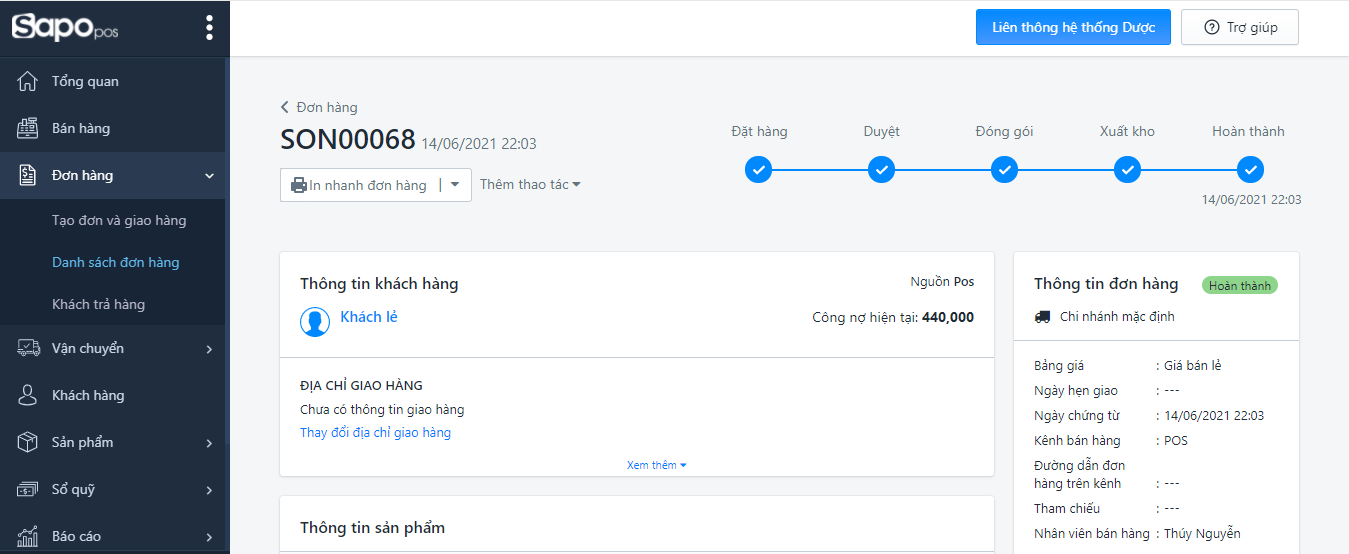The width and height of the screenshot is (1349, 554).
Task: Click the Đặt hàng step checkmark
Action: pyautogui.click(x=759, y=170)
